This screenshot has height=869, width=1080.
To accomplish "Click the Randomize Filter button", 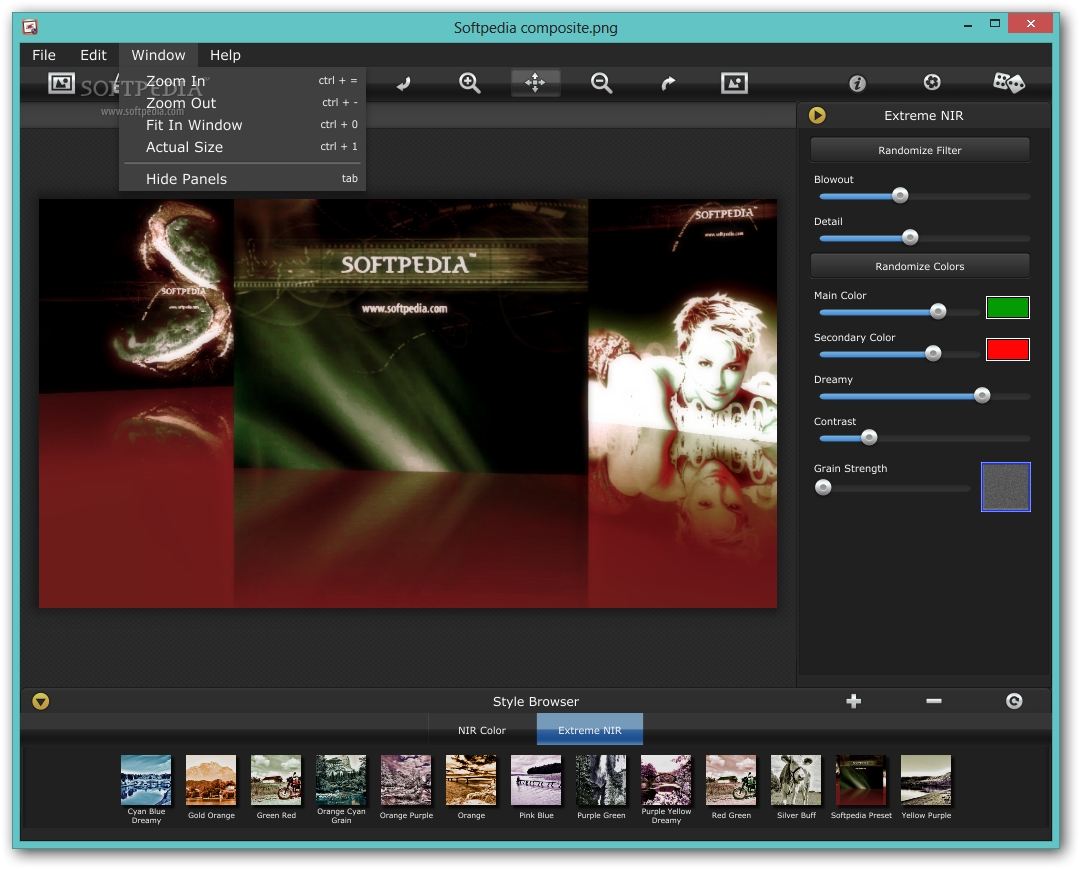I will click(x=920, y=150).
